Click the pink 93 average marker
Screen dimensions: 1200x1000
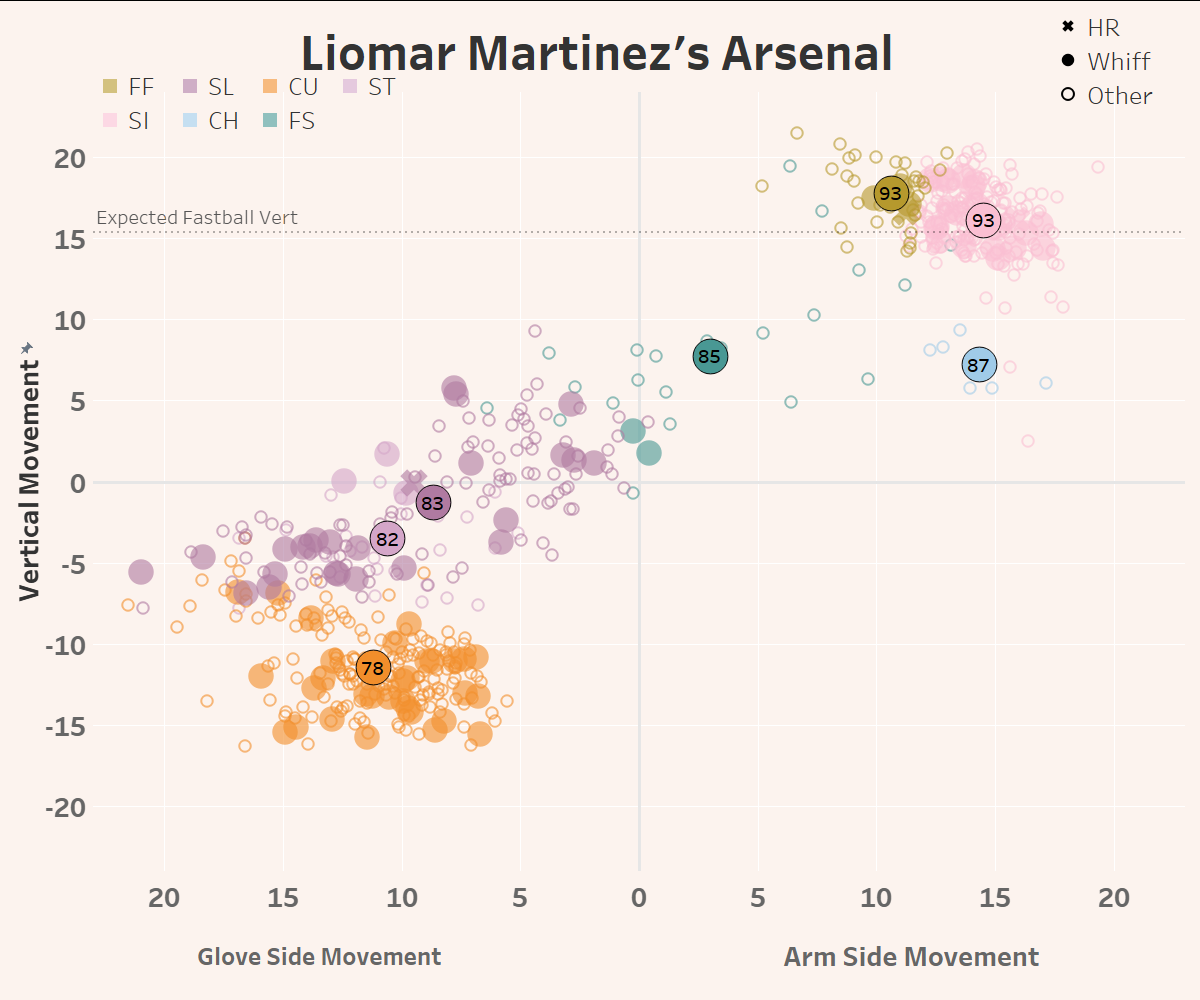984,220
